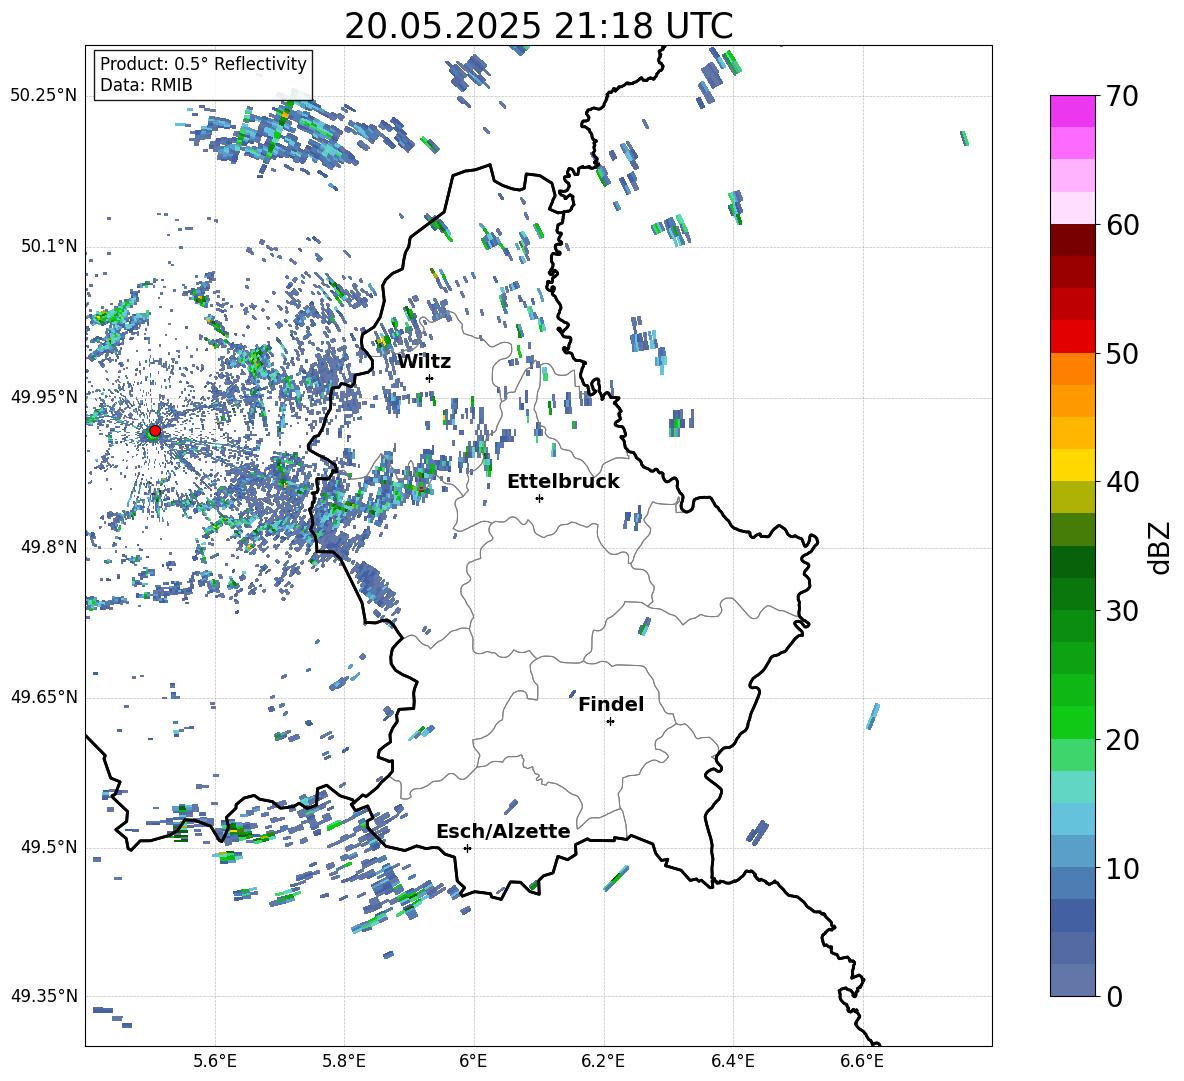
Task: Click the Findel label
Action: (611, 704)
